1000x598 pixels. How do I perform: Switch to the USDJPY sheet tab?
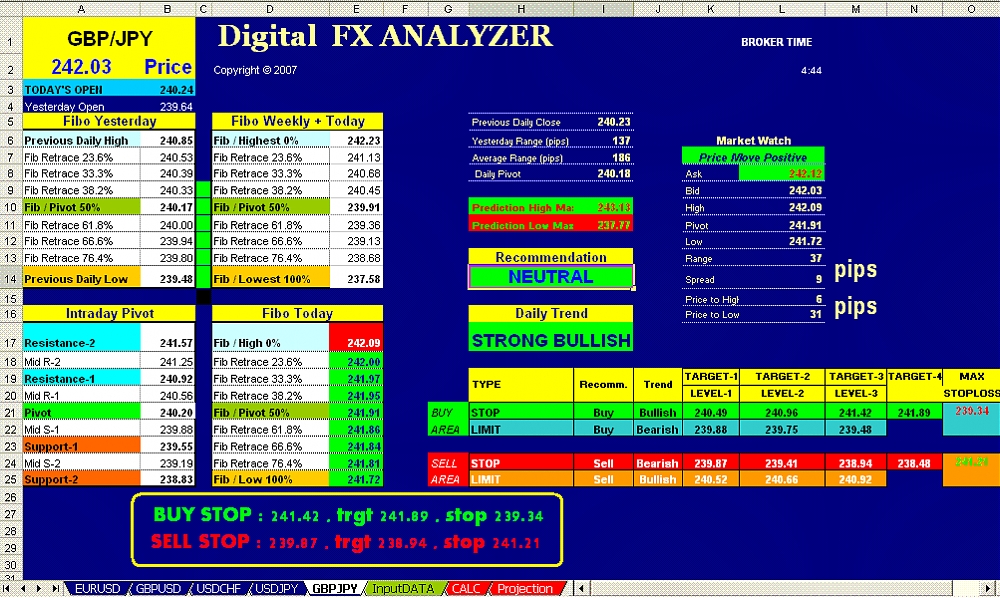(x=277, y=589)
